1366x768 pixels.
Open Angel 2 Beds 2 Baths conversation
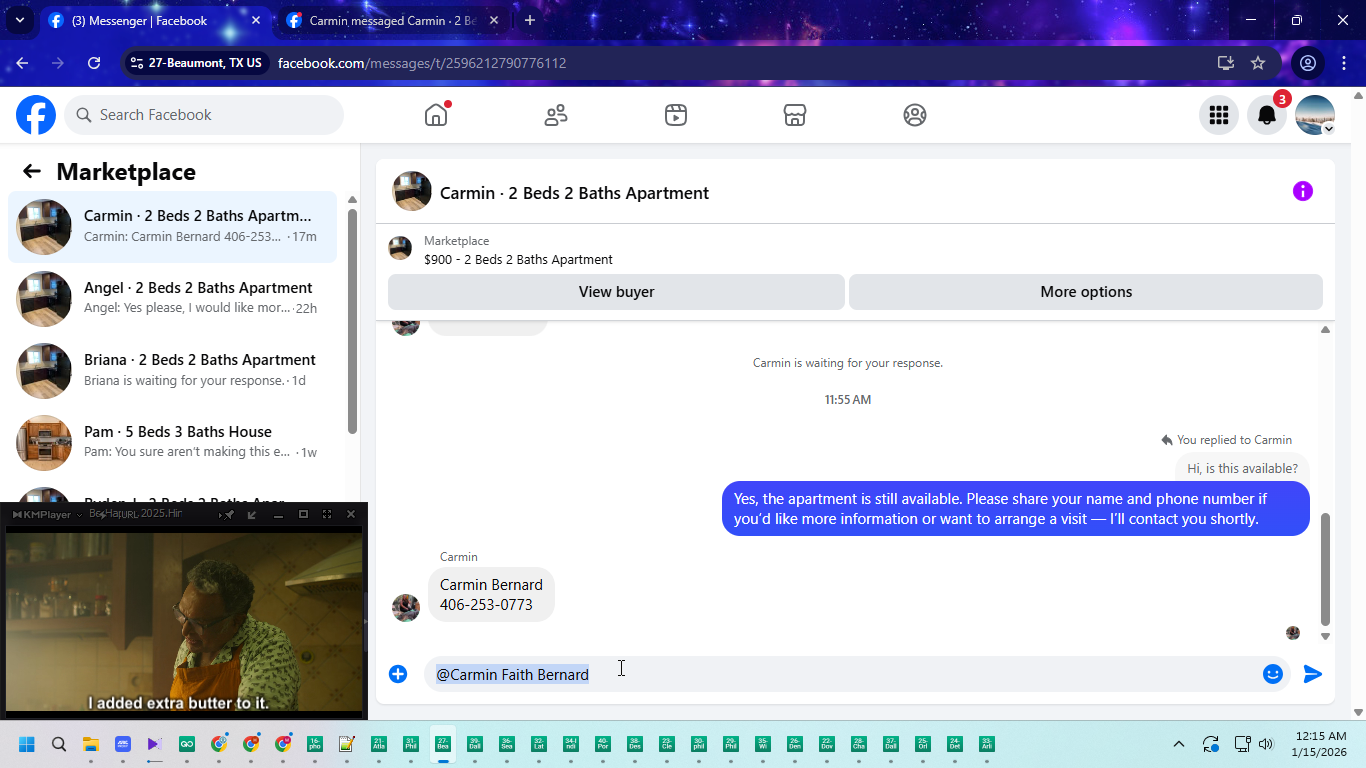coord(172,299)
